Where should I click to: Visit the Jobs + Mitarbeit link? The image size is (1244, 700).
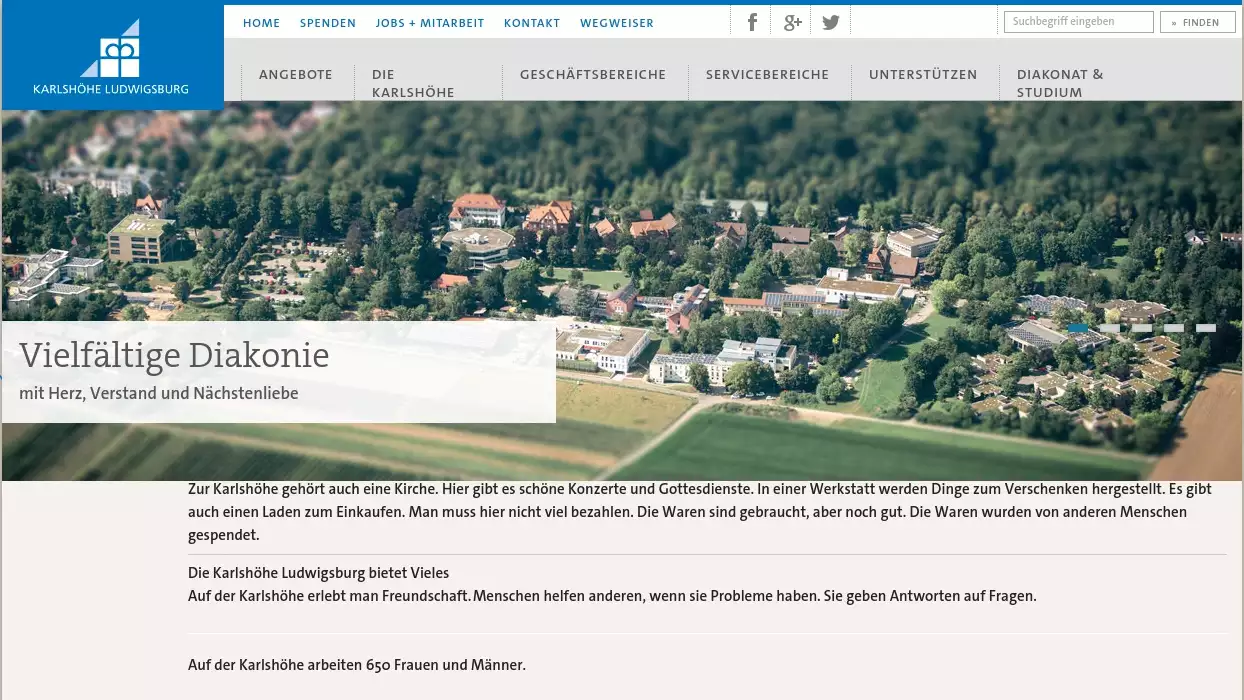[429, 23]
